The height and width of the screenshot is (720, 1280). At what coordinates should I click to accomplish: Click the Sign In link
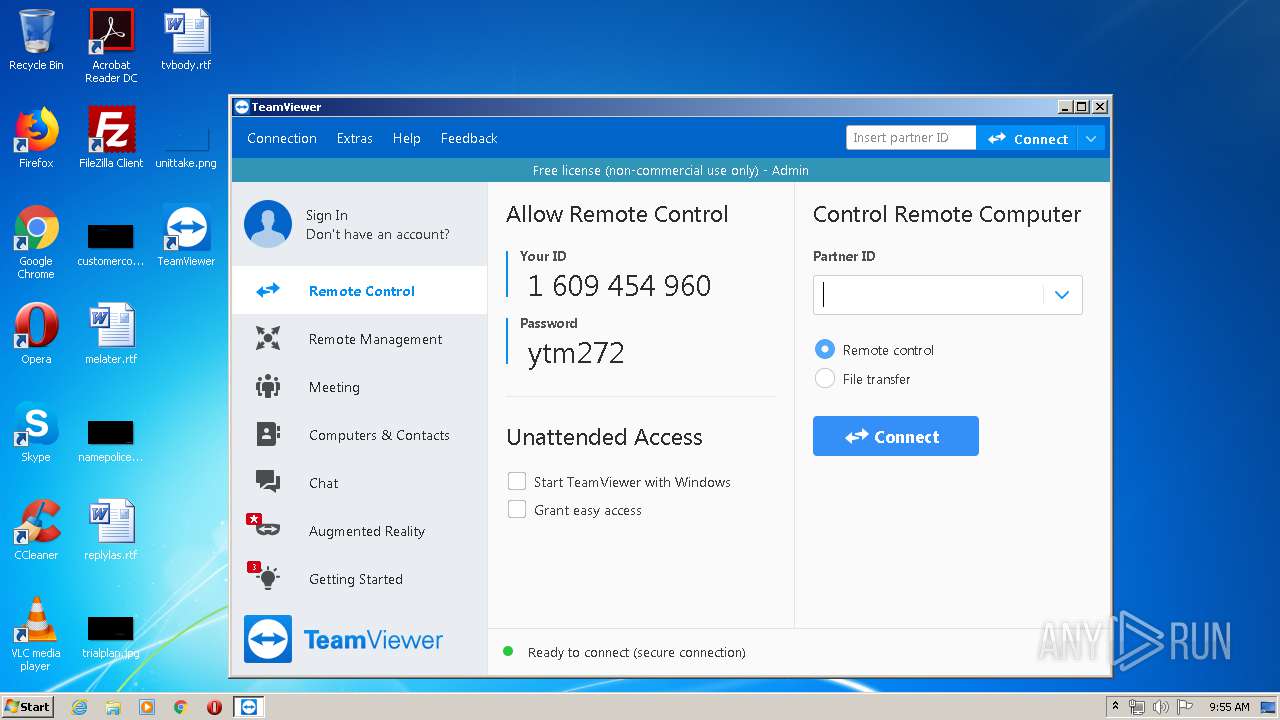(327, 215)
